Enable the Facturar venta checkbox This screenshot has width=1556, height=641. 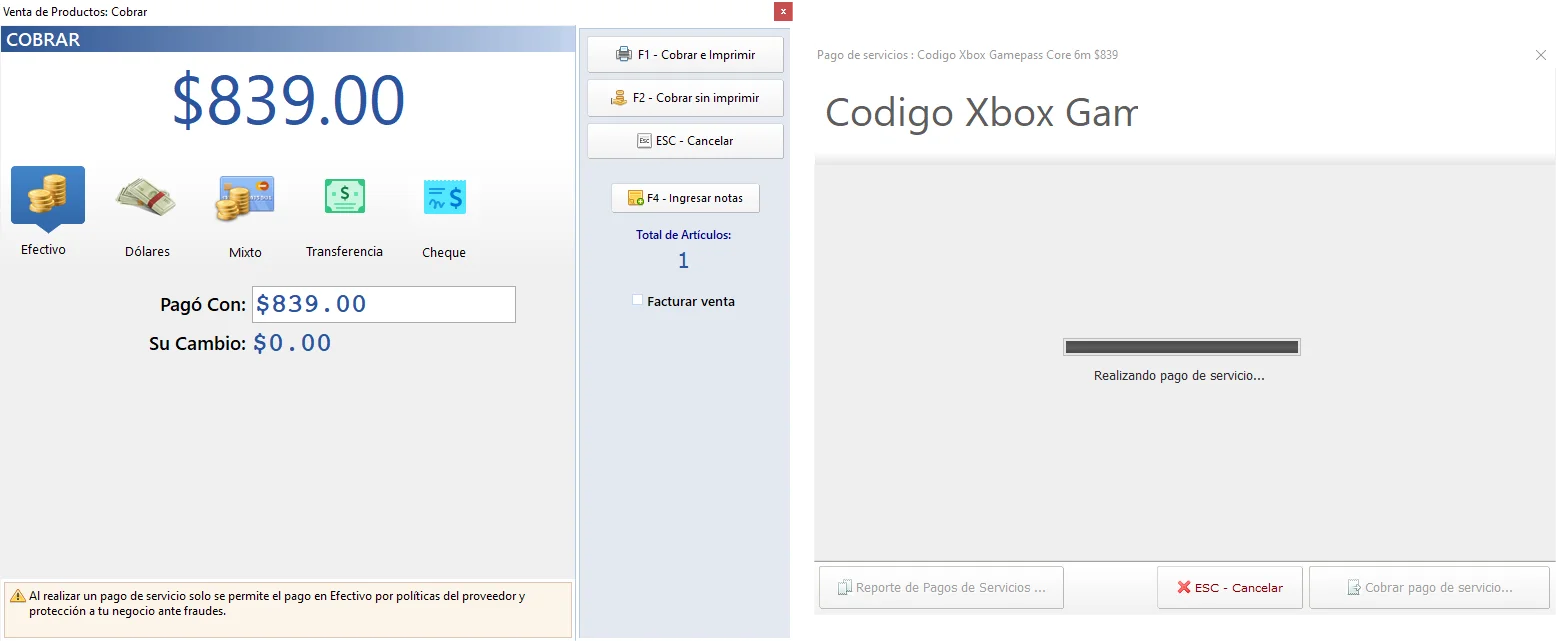637,300
